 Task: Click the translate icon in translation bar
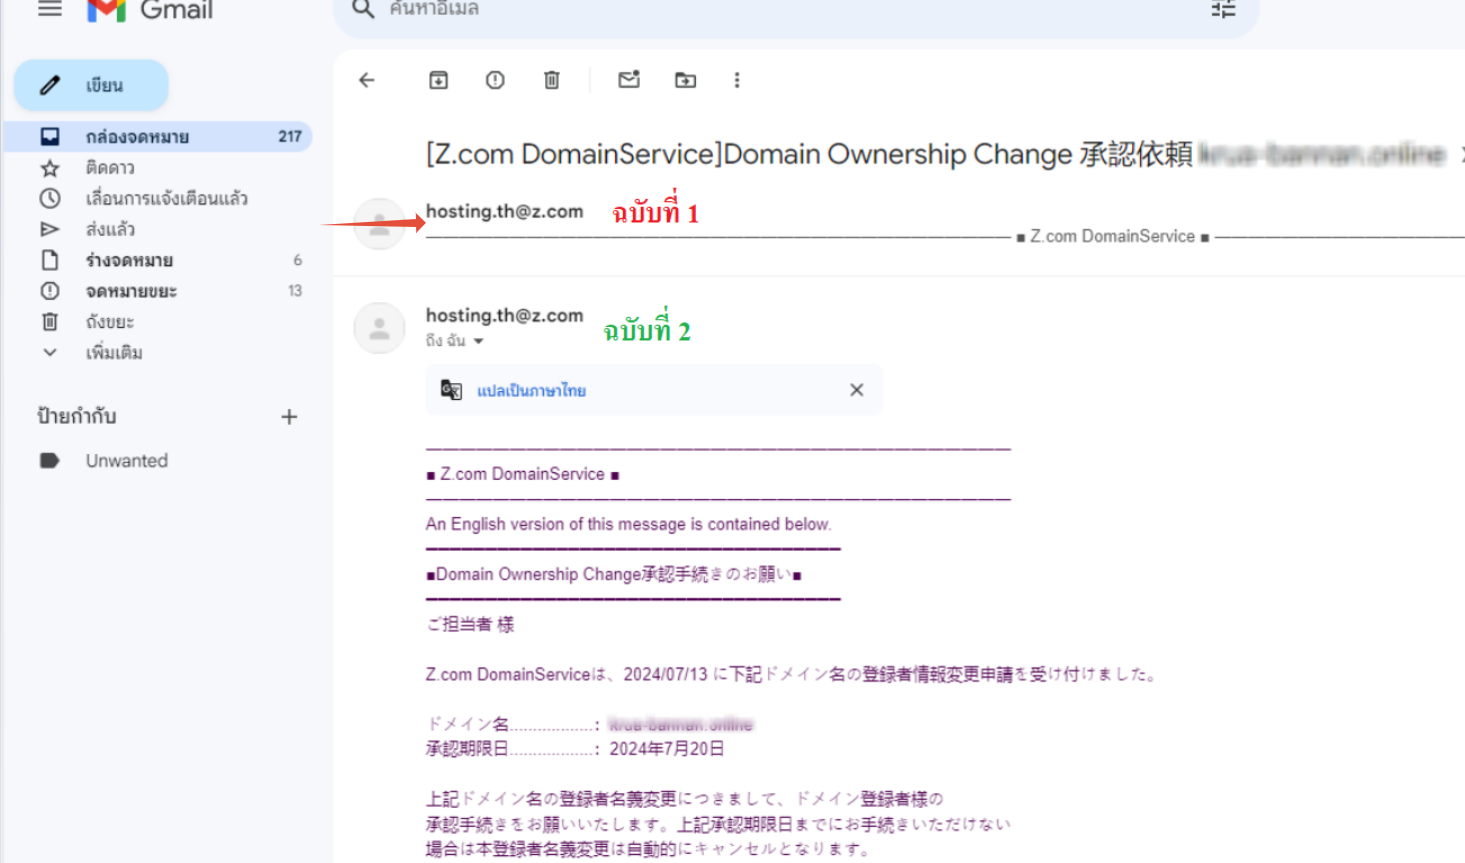[x=452, y=390]
